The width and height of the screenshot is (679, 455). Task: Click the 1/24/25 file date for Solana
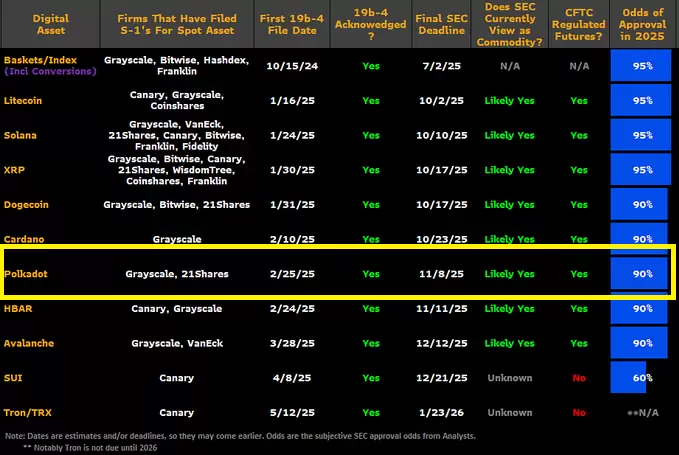point(292,135)
